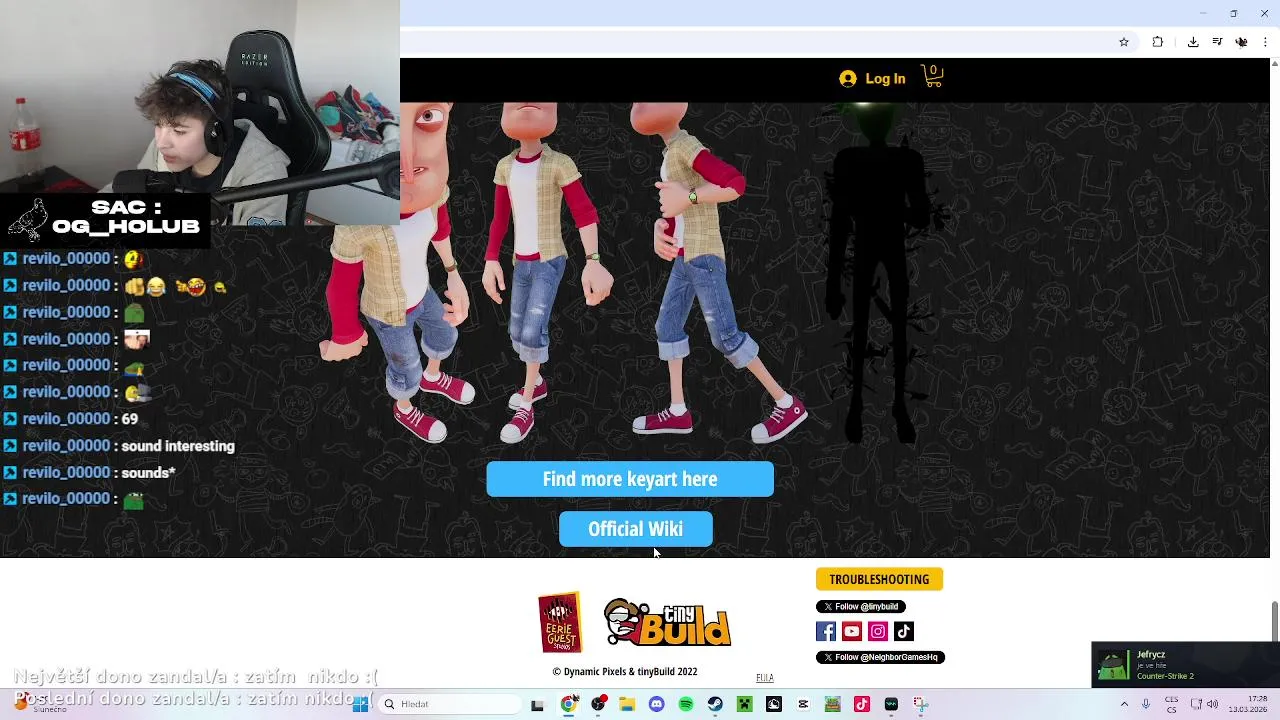This screenshot has width=1280, height=720.
Task: Open File Explorer from taskbar
Action: [x=627, y=705]
